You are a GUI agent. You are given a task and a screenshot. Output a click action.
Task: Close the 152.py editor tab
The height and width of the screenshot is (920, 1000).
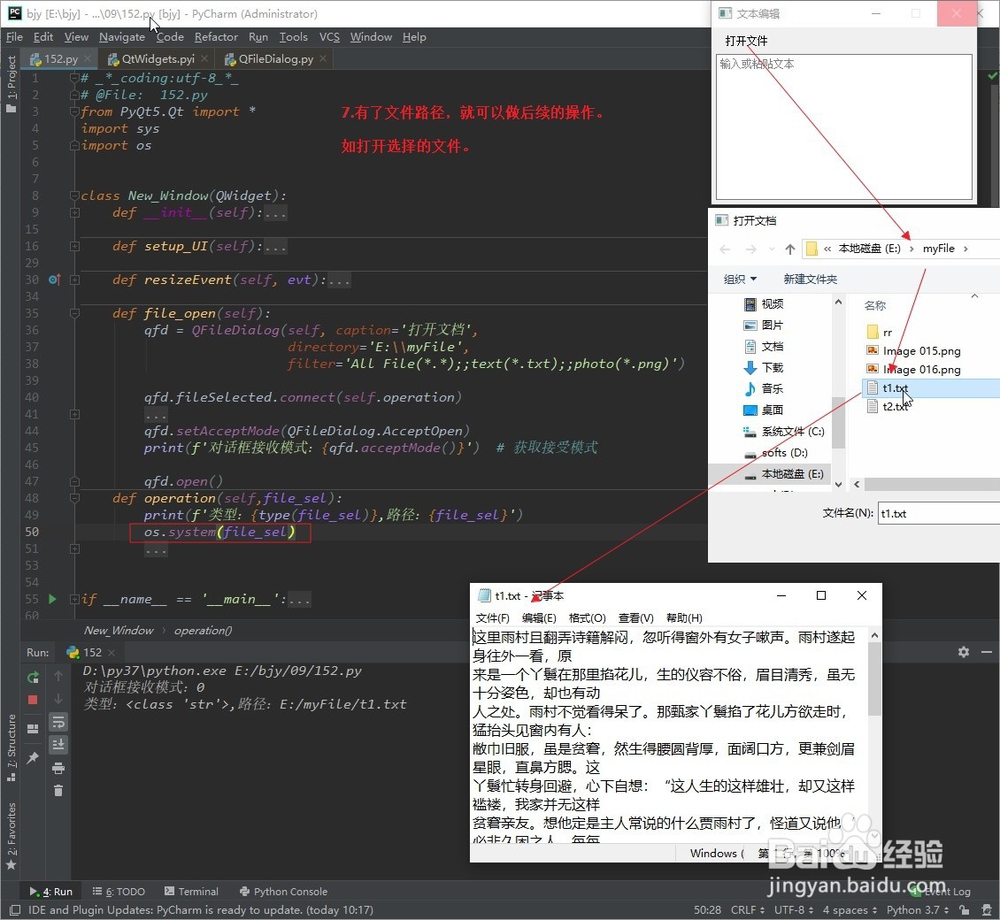click(x=87, y=59)
